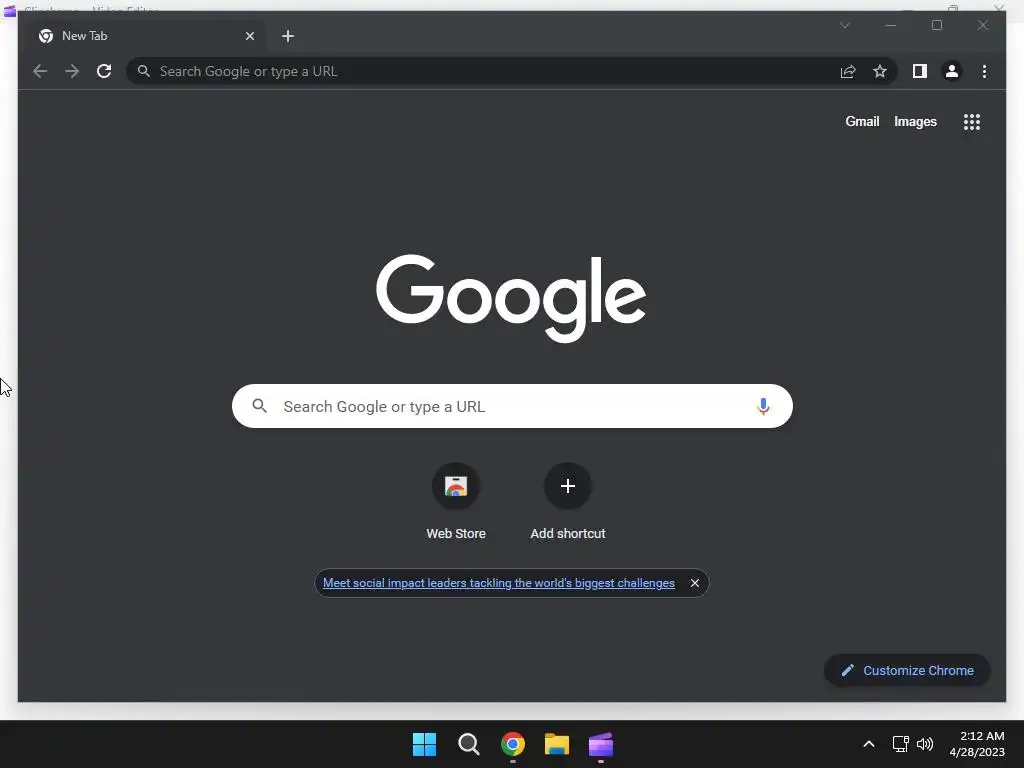Reload the page

pos(104,71)
